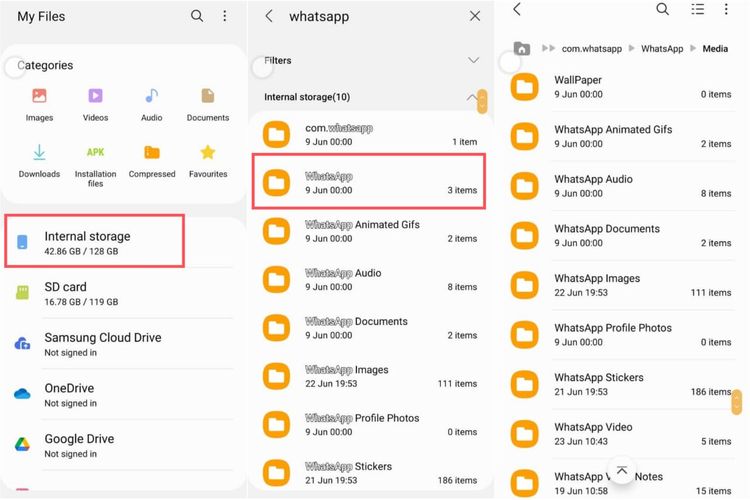
Task: Open the Documents category
Action: pos(208,104)
